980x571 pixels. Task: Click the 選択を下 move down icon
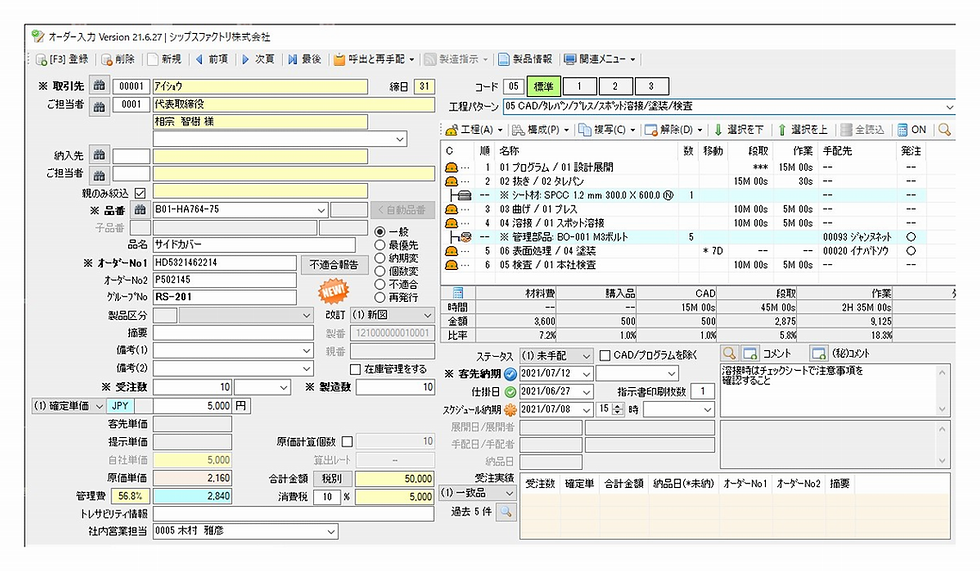[718, 130]
